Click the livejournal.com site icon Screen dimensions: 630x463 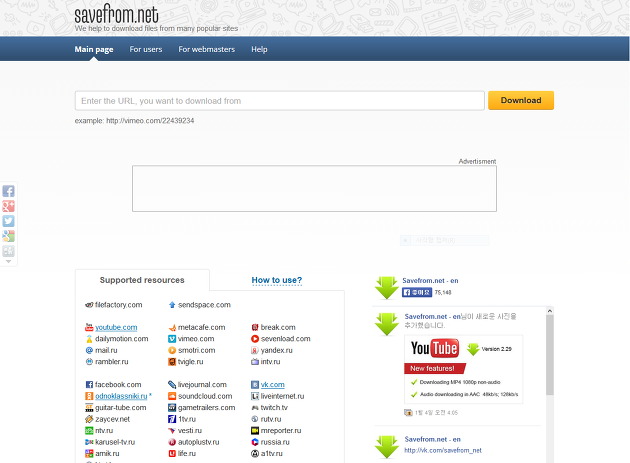172,385
